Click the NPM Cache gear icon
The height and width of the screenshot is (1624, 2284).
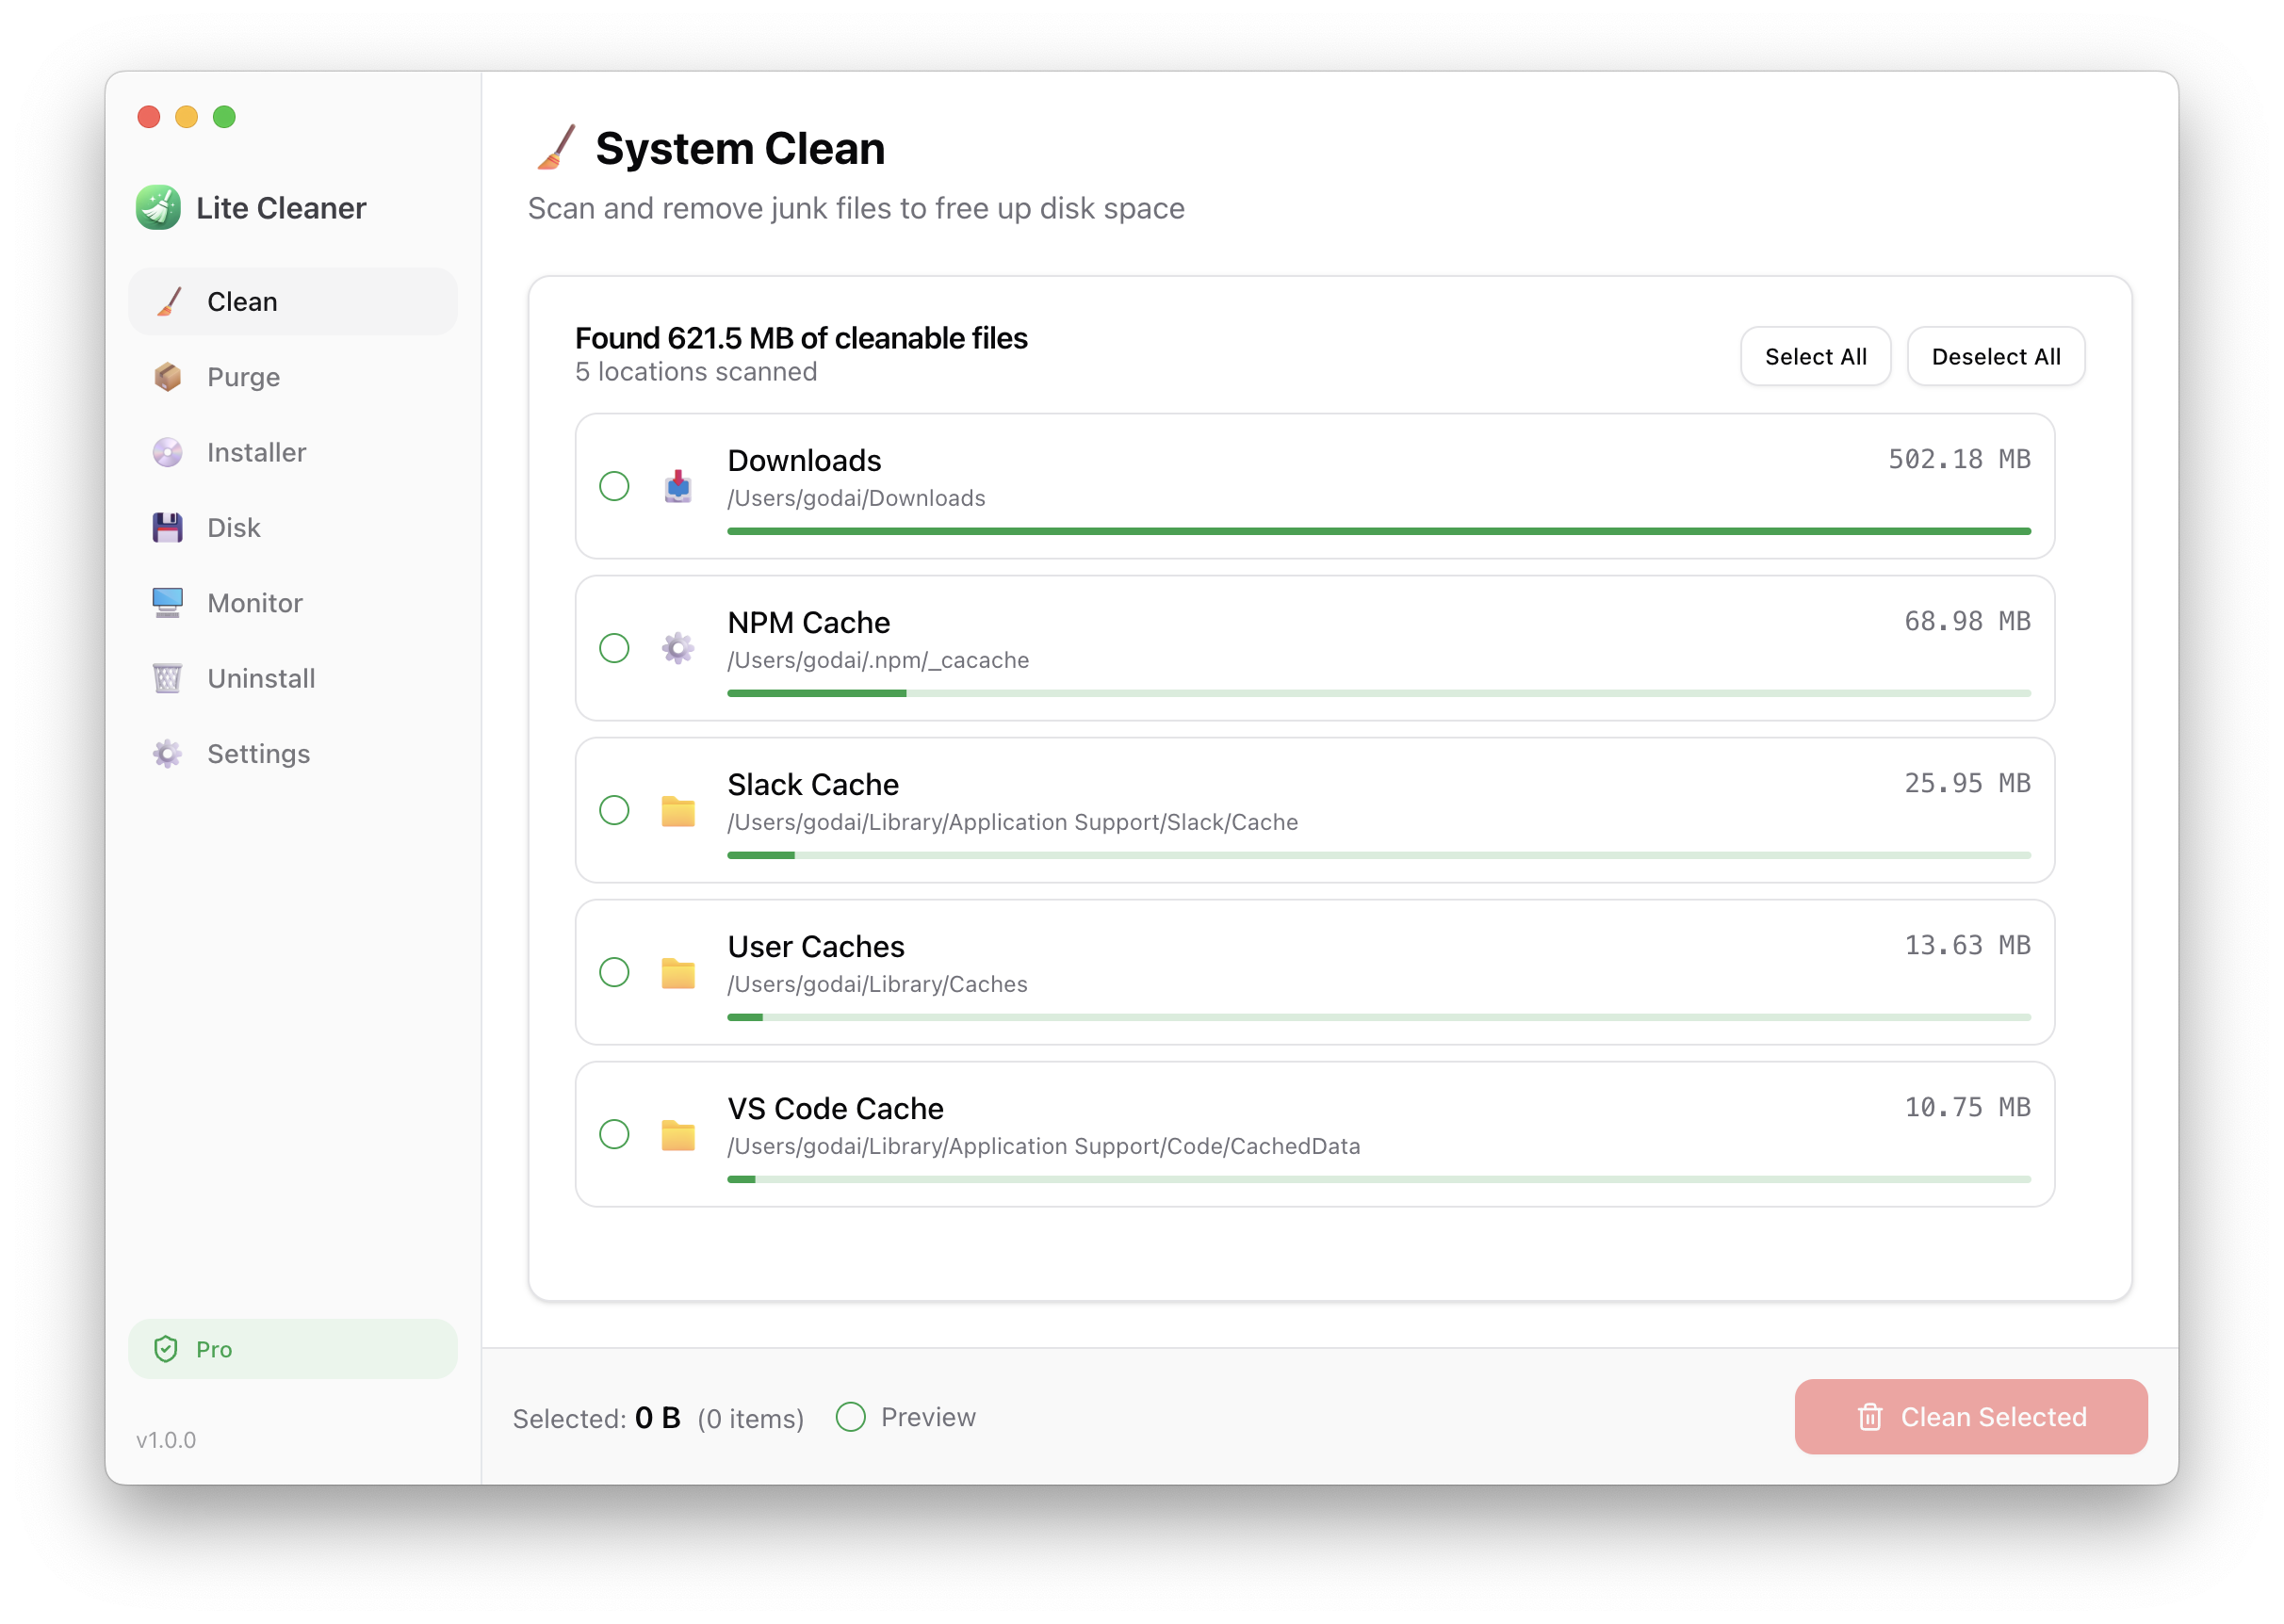(678, 648)
